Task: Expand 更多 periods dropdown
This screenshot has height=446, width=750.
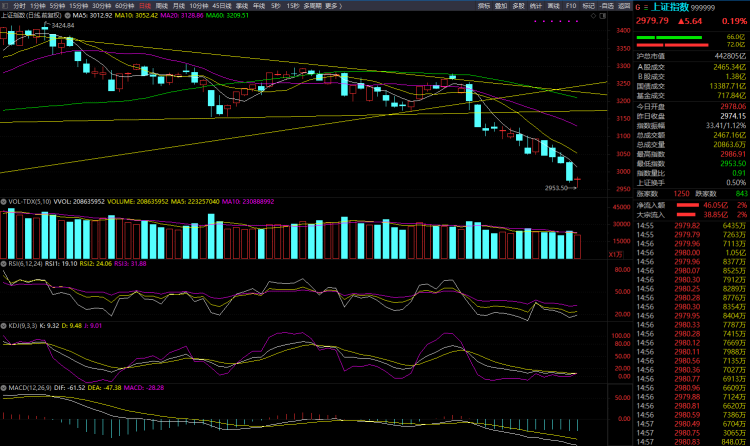Action: pos(330,5)
